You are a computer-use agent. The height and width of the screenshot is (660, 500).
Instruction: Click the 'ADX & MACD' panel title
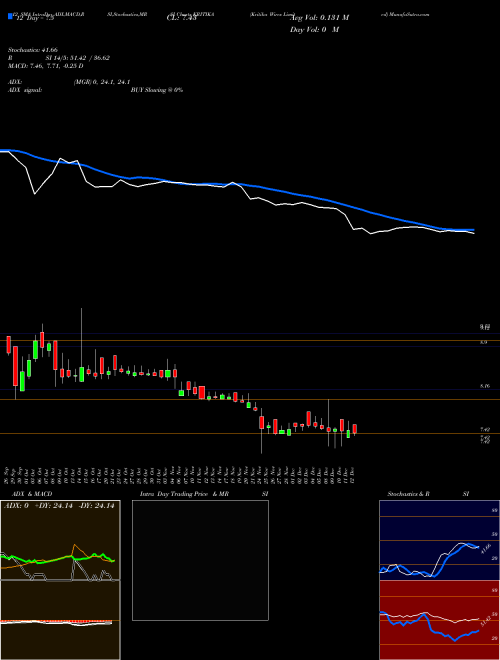pyautogui.click(x=30, y=494)
